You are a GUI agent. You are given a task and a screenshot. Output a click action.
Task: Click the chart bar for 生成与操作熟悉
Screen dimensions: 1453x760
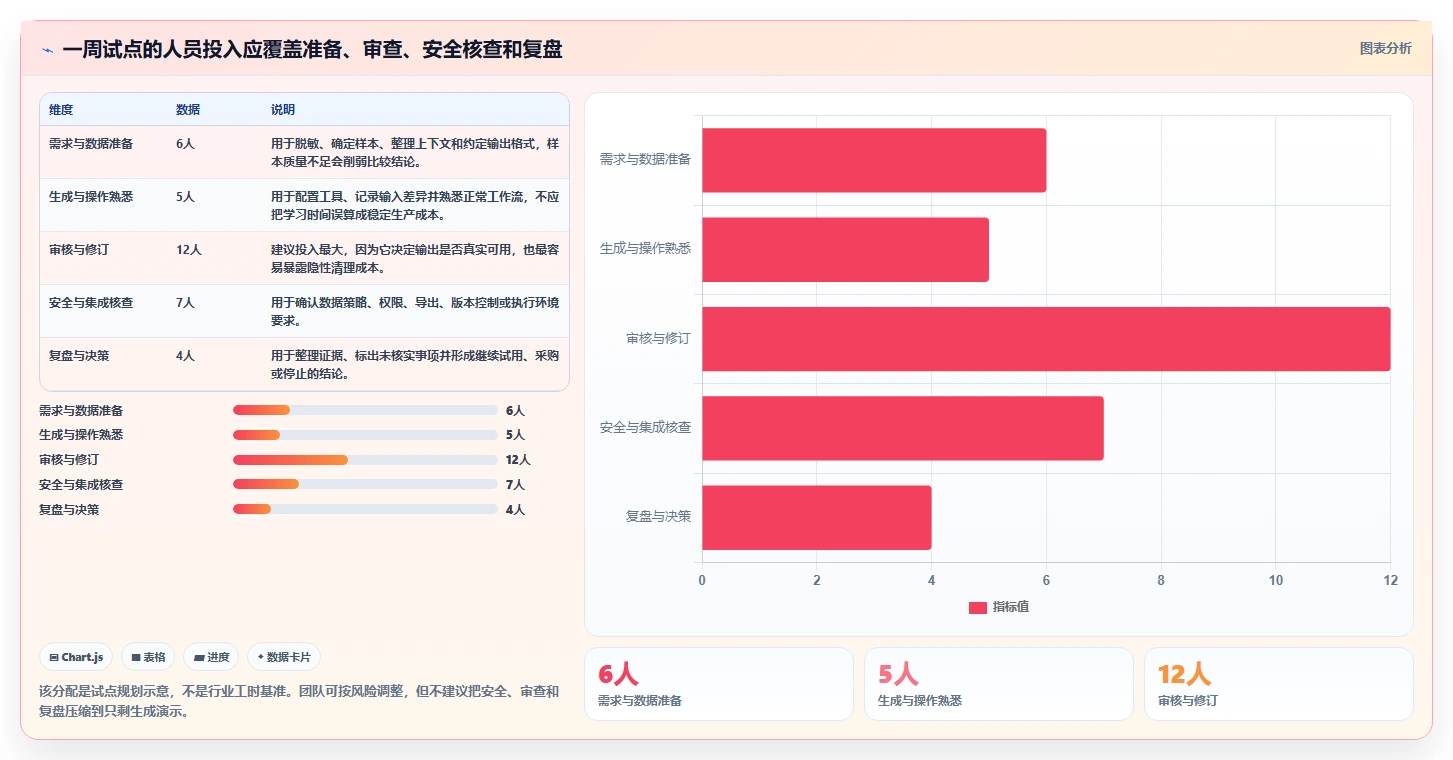coord(845,249)
